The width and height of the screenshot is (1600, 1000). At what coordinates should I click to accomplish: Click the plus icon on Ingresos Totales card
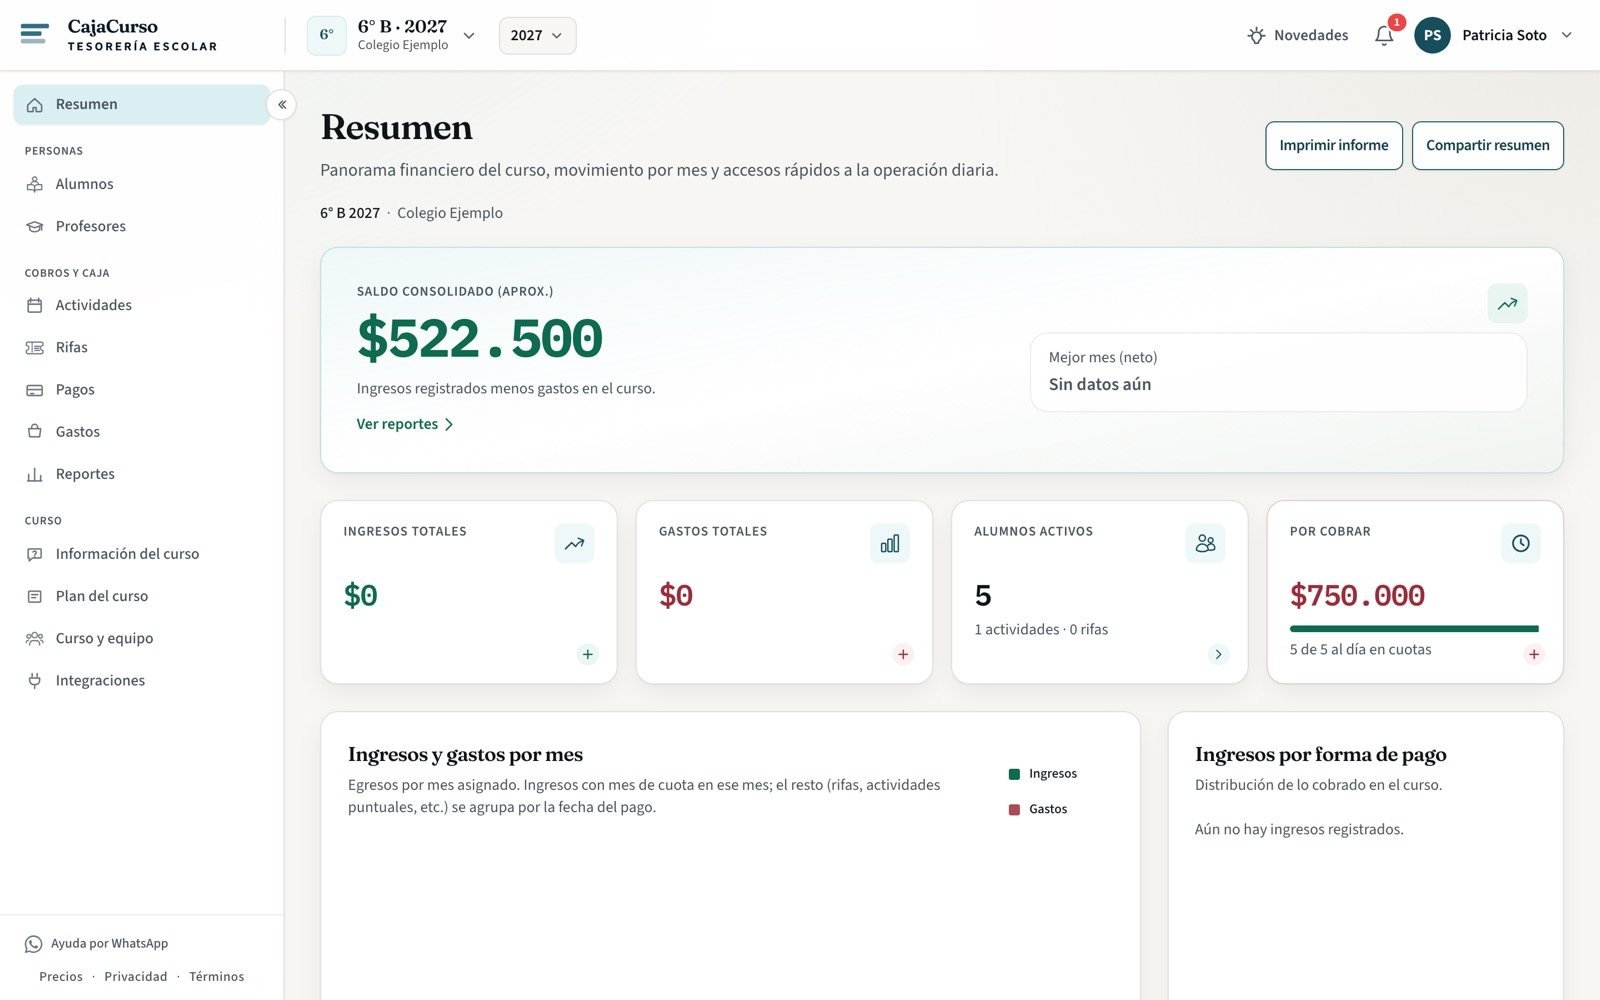coord(588,654)
